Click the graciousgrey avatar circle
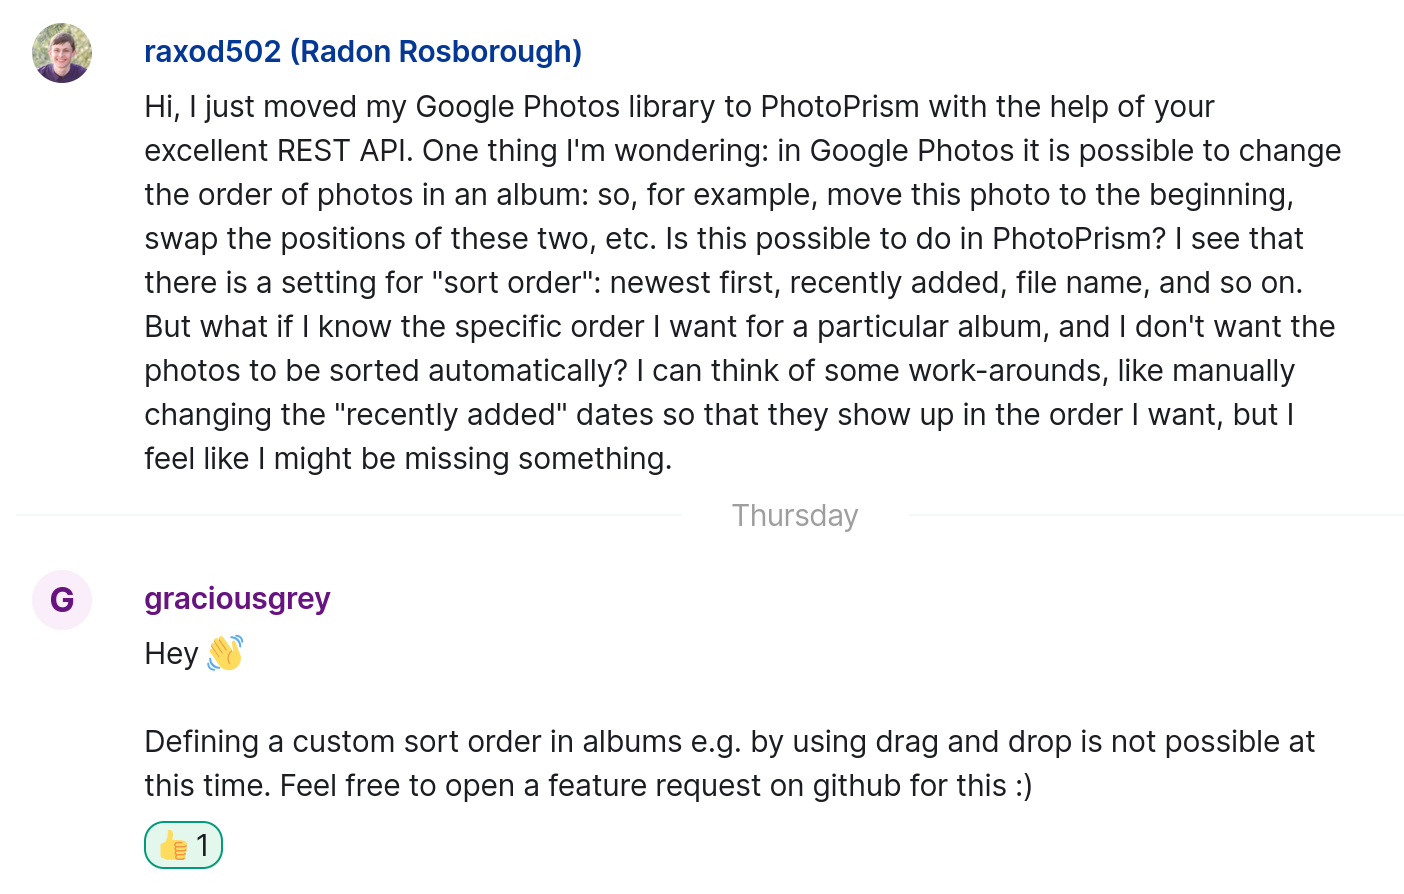Screen dimensions: 1404x894 point(61,600)
